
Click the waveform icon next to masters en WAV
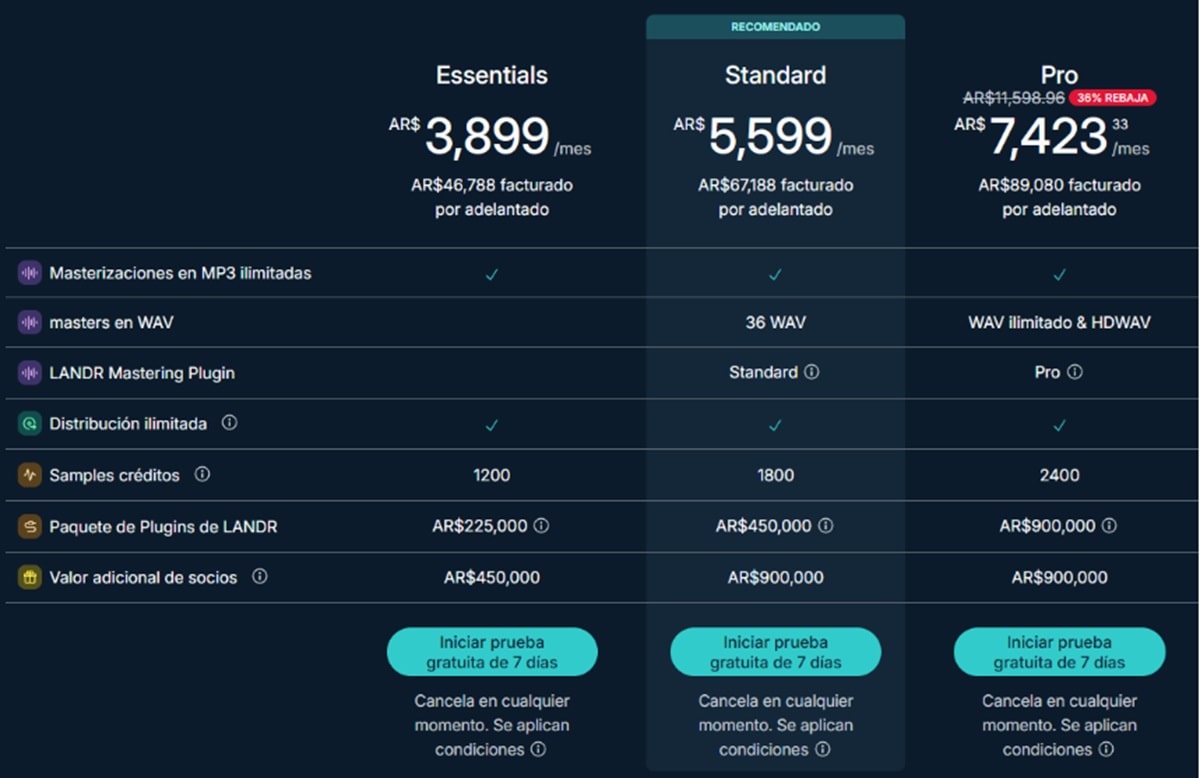(x=30, y=323)
